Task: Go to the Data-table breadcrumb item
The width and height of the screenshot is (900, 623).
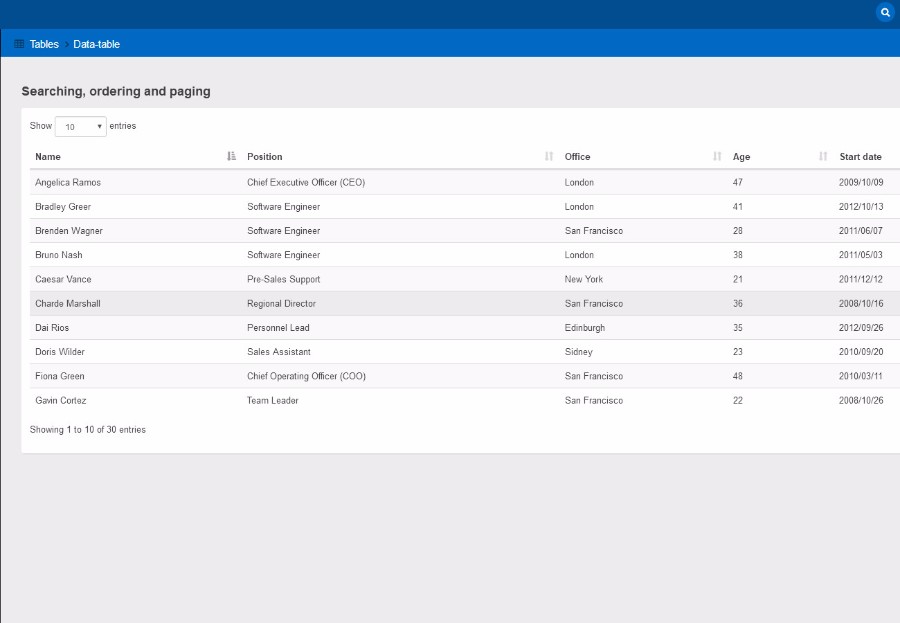Action: coord(96,44)
